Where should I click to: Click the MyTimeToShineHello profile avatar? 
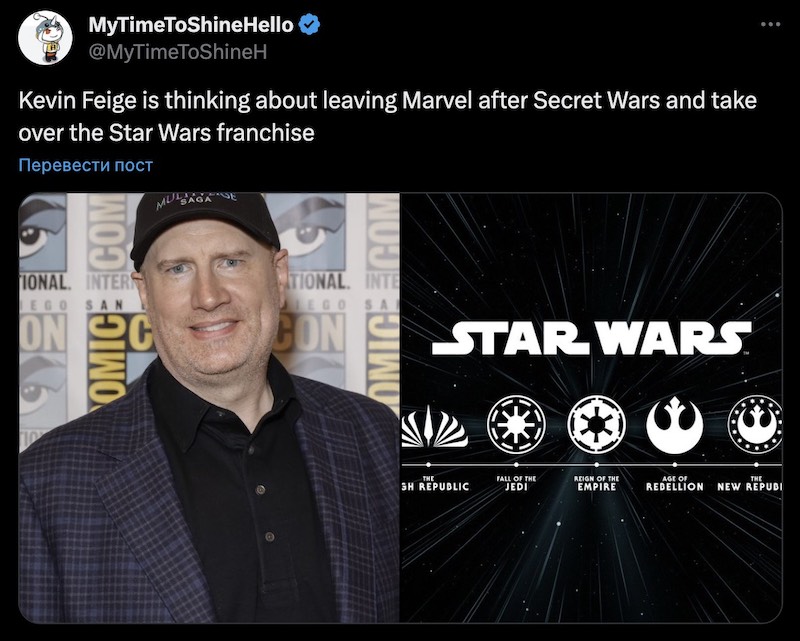[x=45, y=37]
